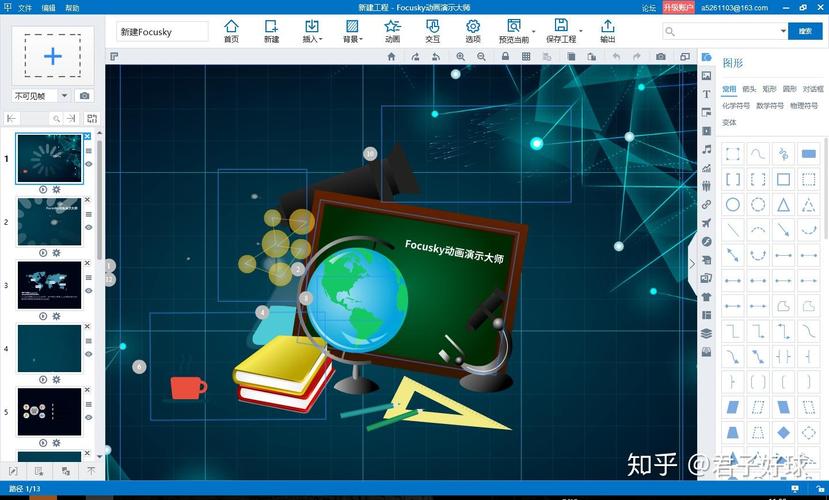Collapse right panel with the chevron handle
Viewport: 829px width, 500px height.
(x=692, y=264)
